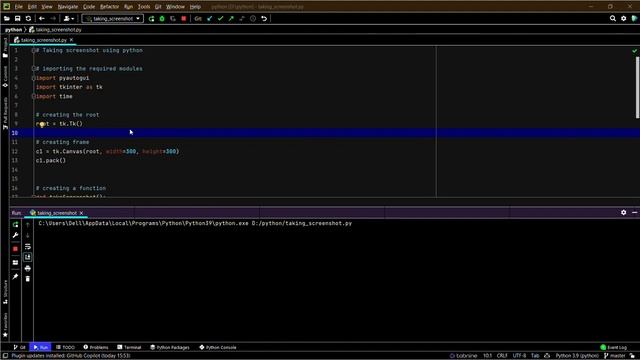Open the Problems tool window button
The width and height of the screenshot is (640, 360).
click(x=96, y=347)
